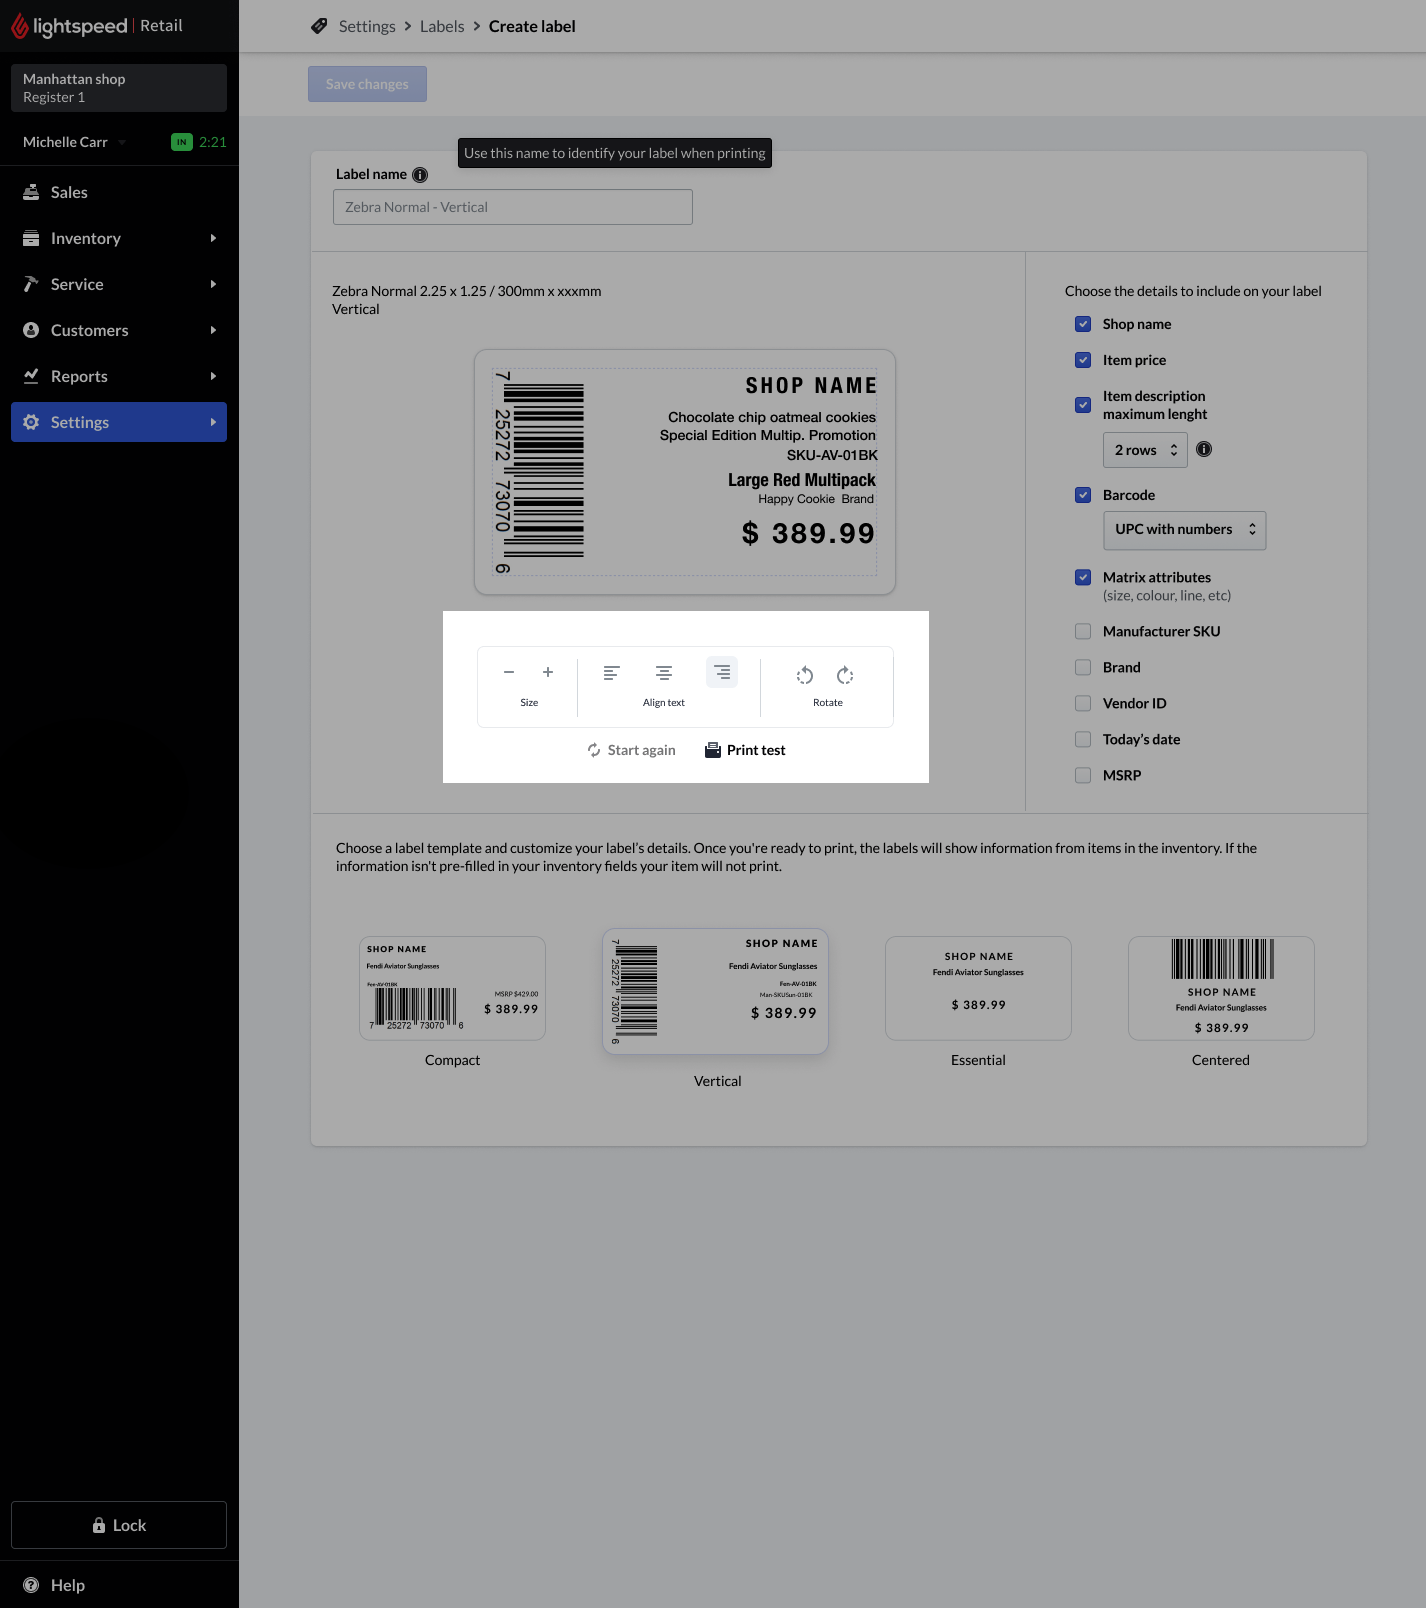
Task: Rotate label clockwise
Action: click(x=845, y=675)
